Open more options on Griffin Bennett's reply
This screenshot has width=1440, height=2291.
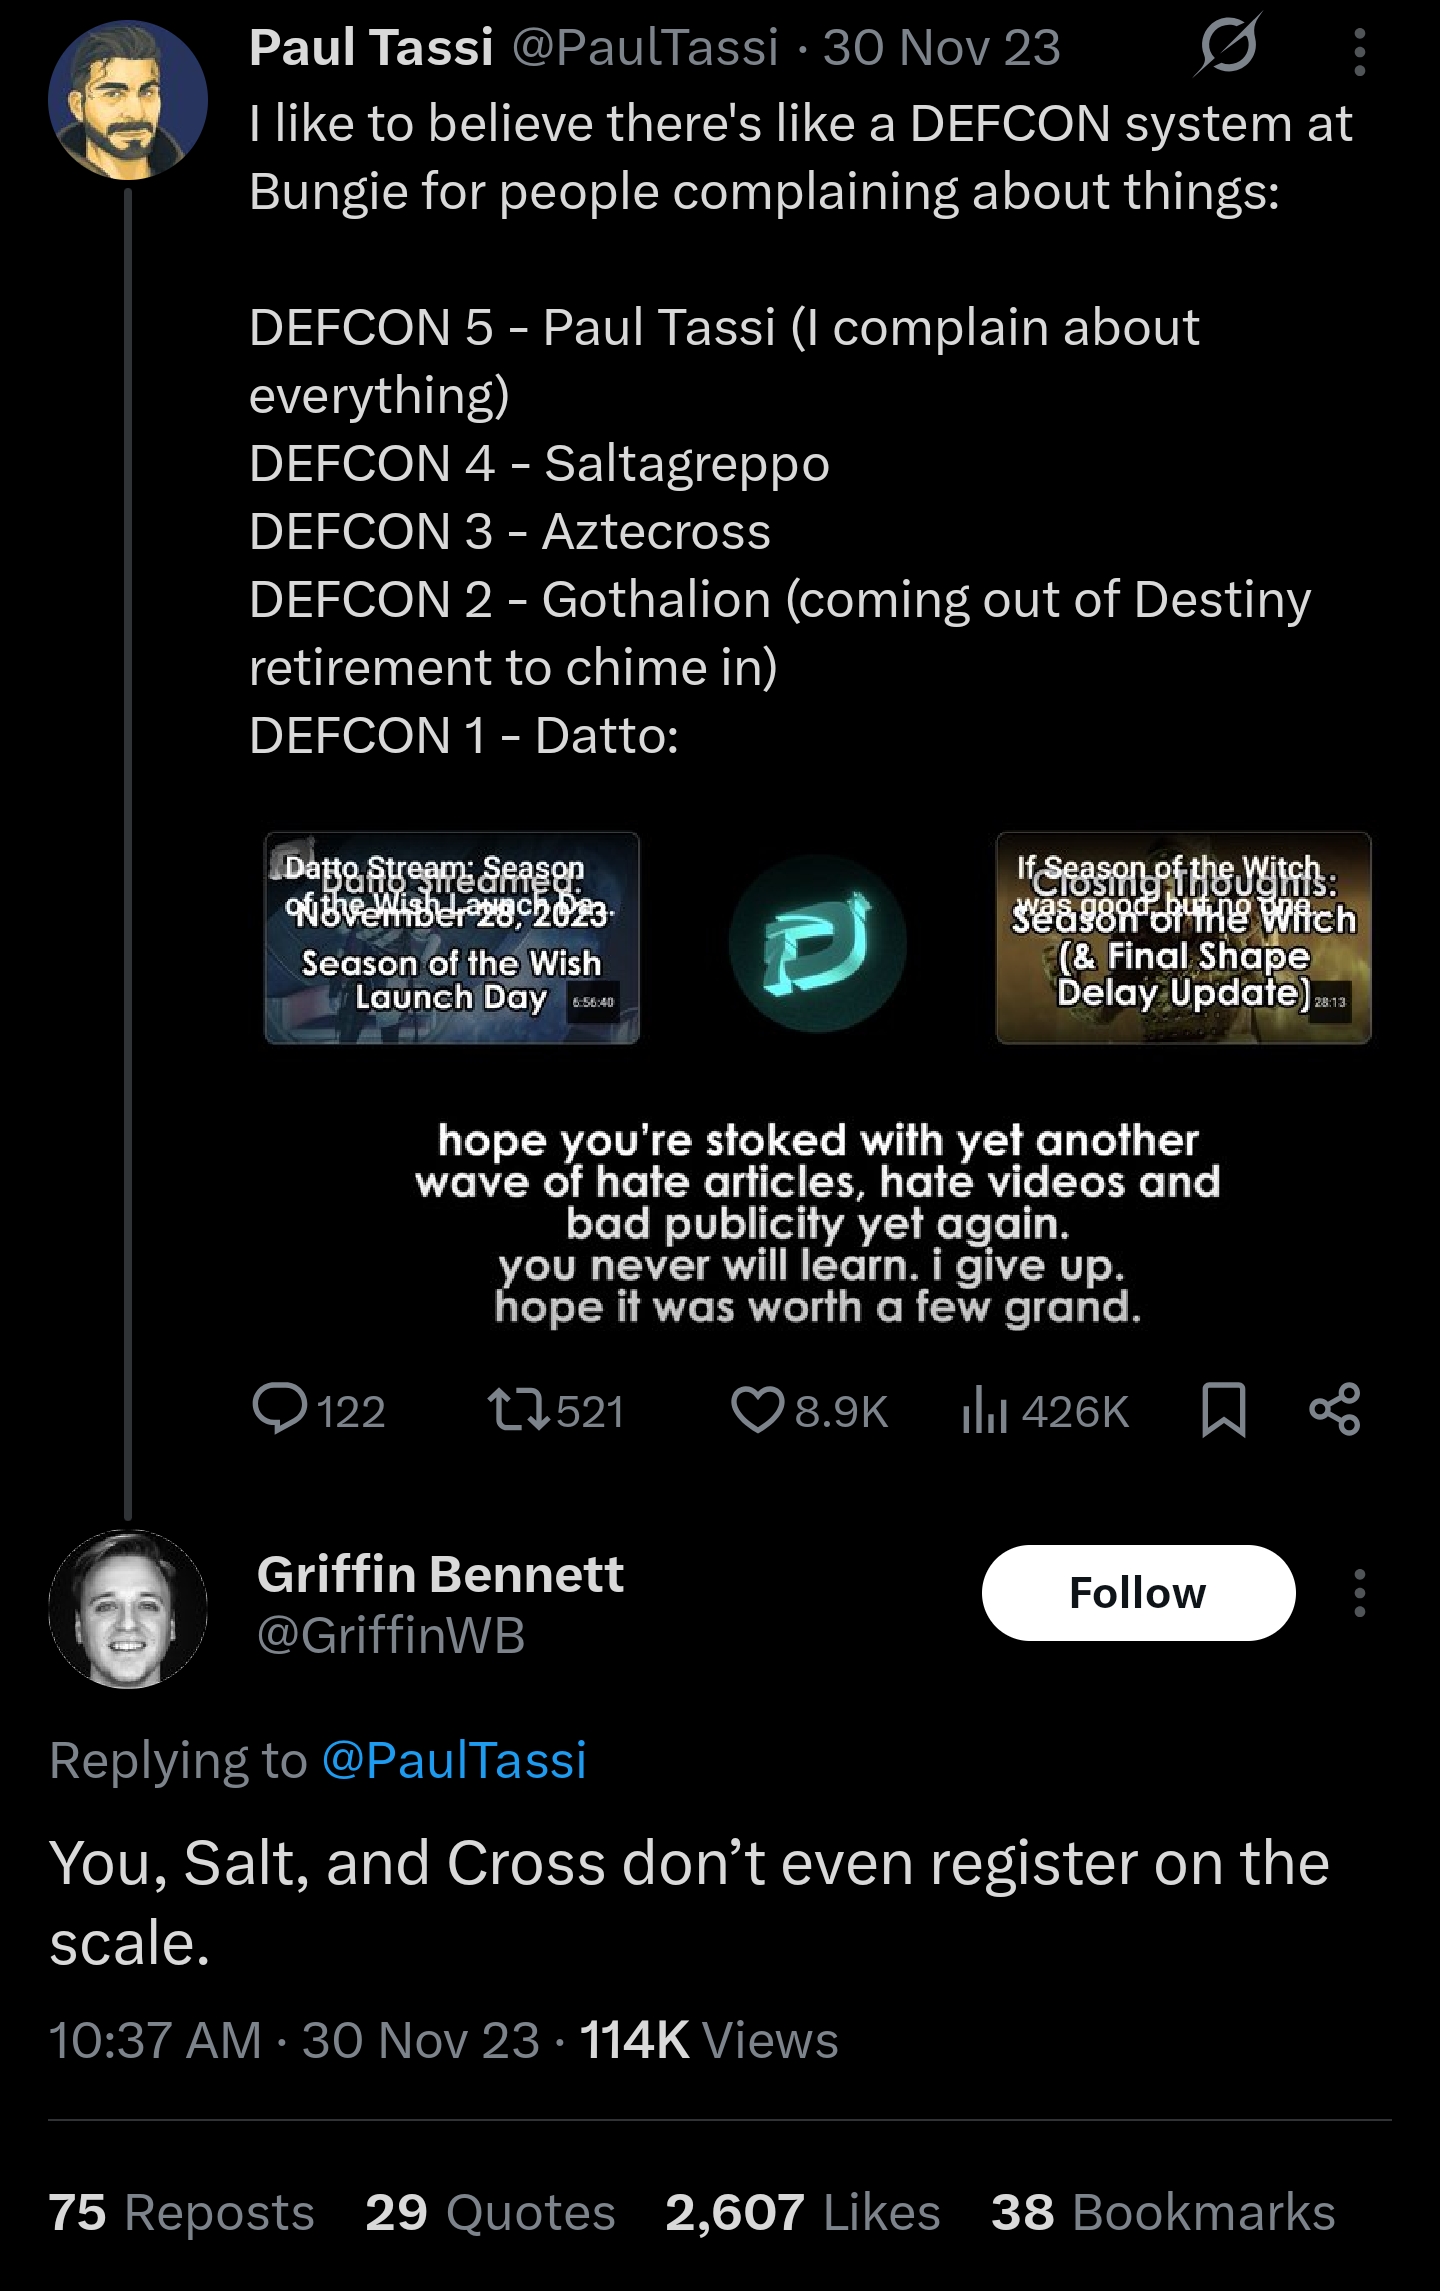1359,1593
